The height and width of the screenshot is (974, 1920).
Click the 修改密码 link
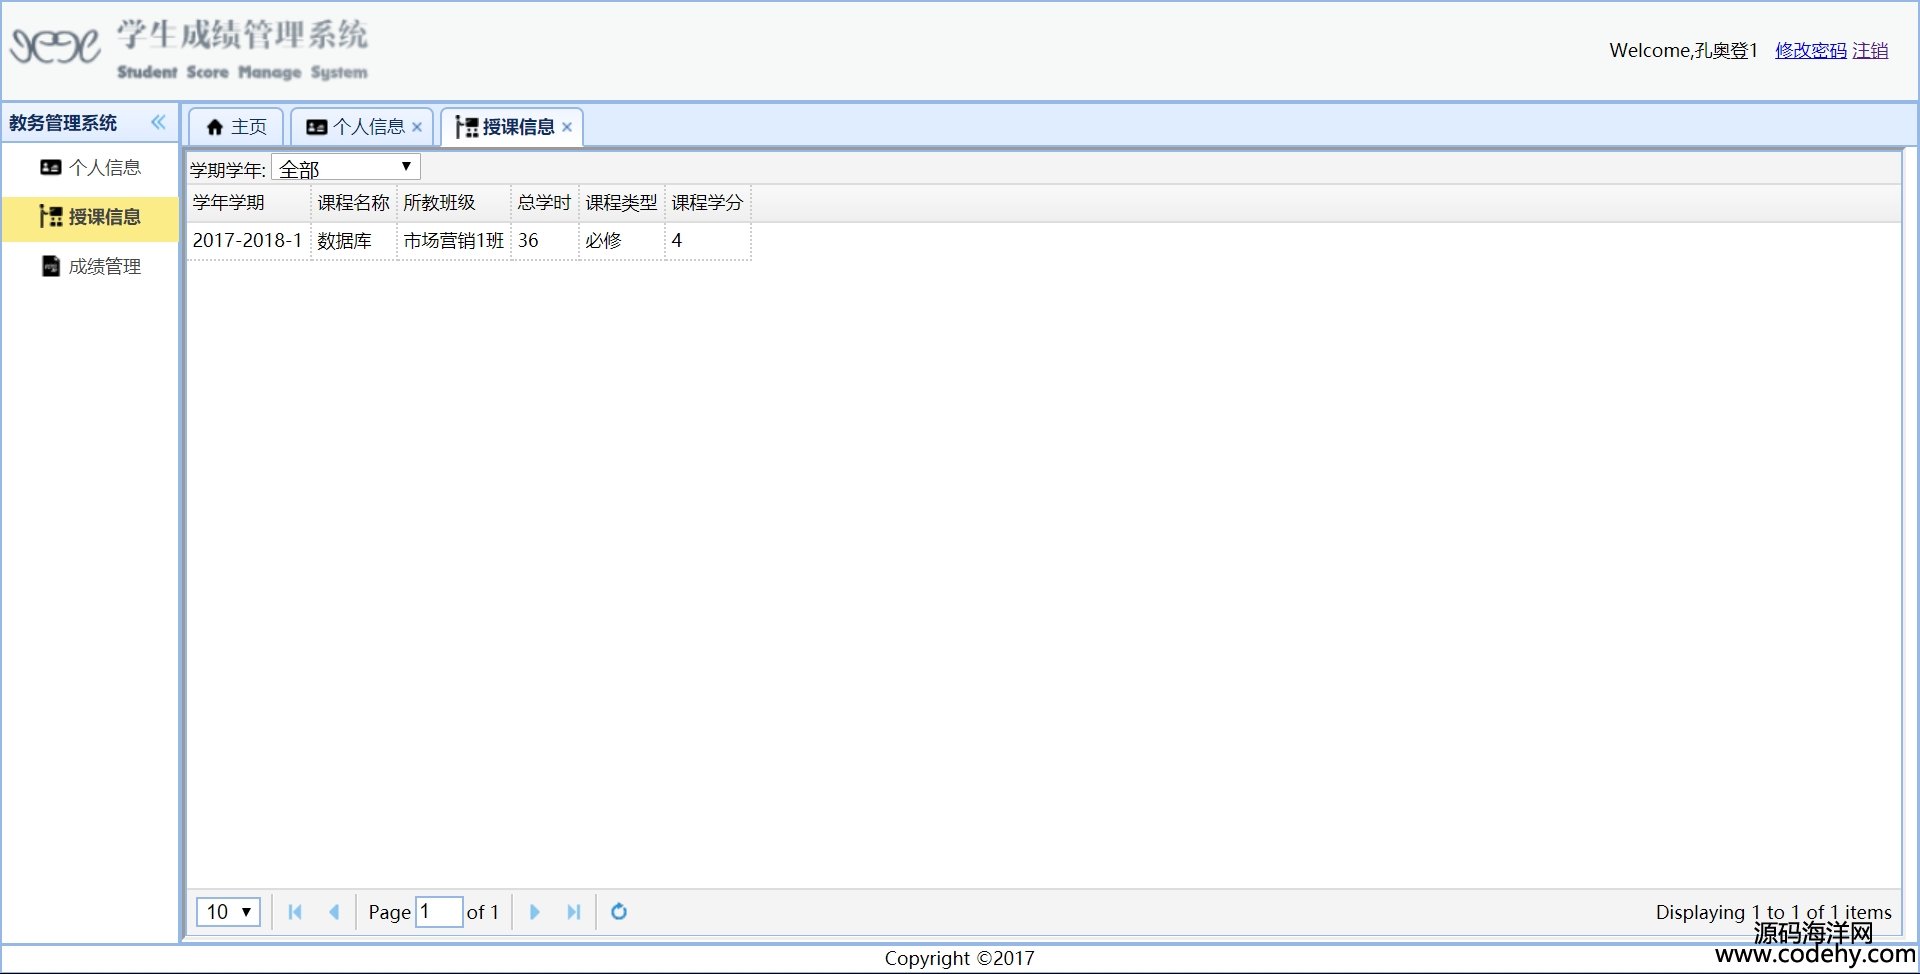coord(1810,51)
